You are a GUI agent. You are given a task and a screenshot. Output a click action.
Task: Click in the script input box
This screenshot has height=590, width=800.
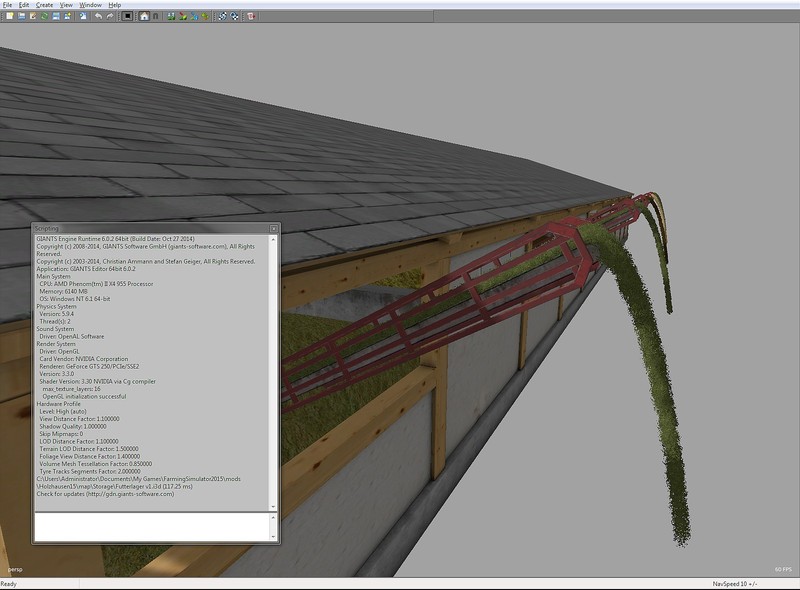(x=152, y=525)
